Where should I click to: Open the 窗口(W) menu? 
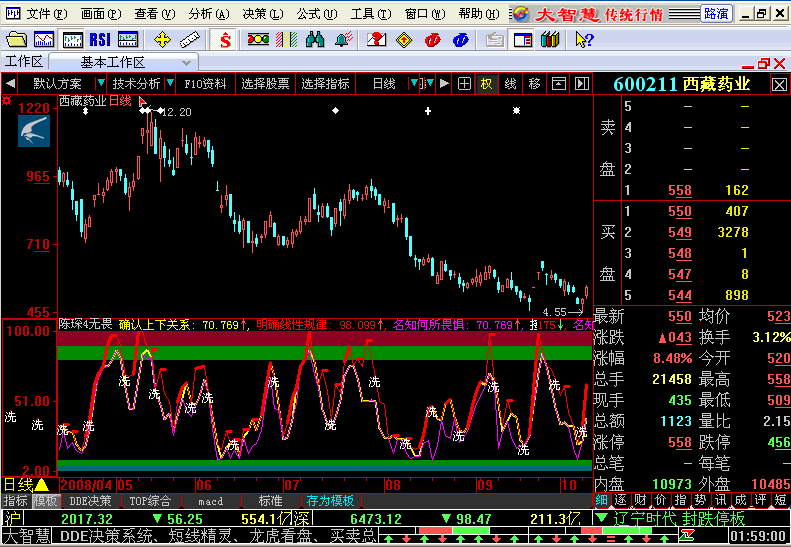[425, 14]
